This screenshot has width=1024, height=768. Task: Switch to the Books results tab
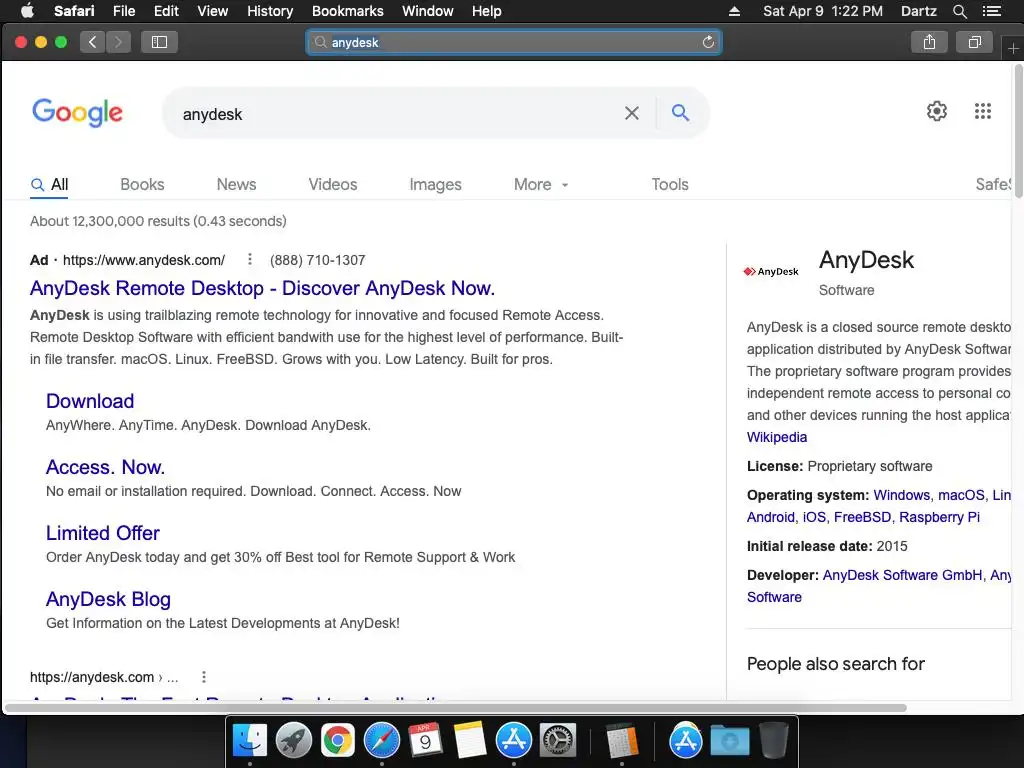click(x=142, y=185)
